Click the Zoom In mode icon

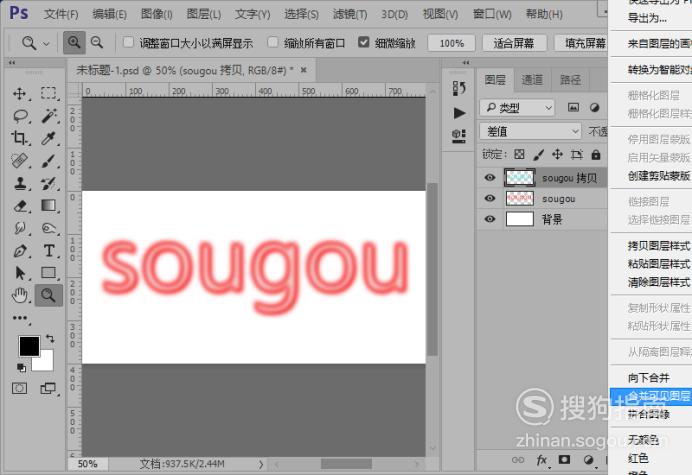[x=74, y=43]
